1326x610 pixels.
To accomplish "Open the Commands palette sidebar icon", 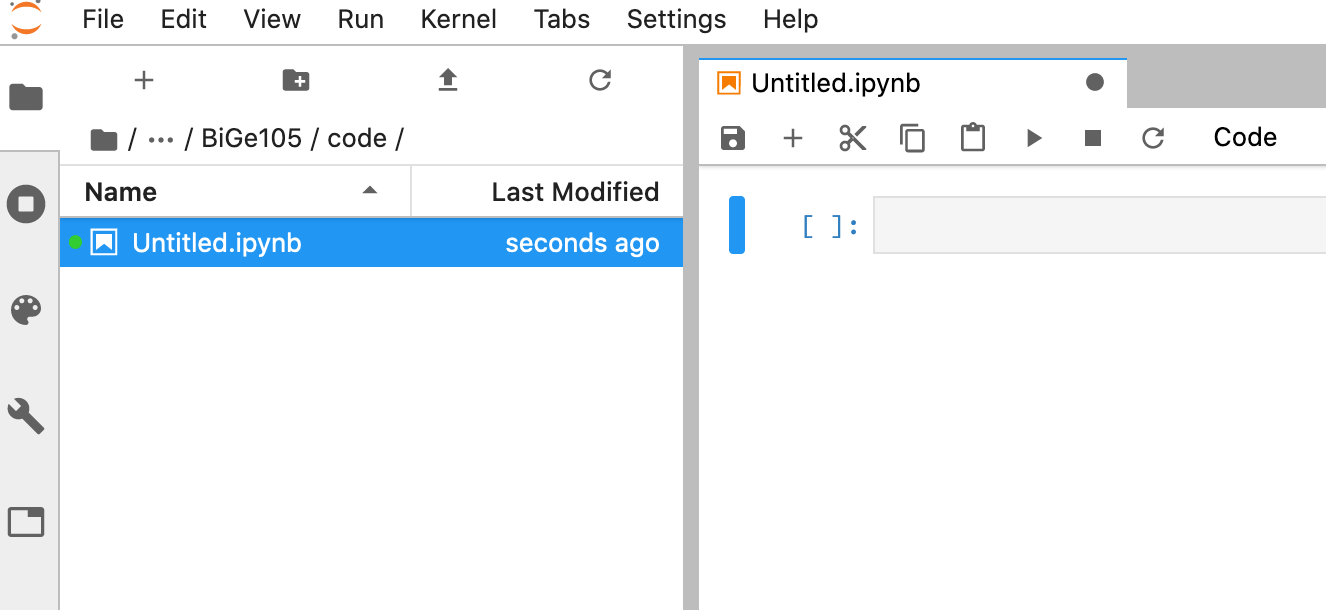I will [x=26, y=310].
